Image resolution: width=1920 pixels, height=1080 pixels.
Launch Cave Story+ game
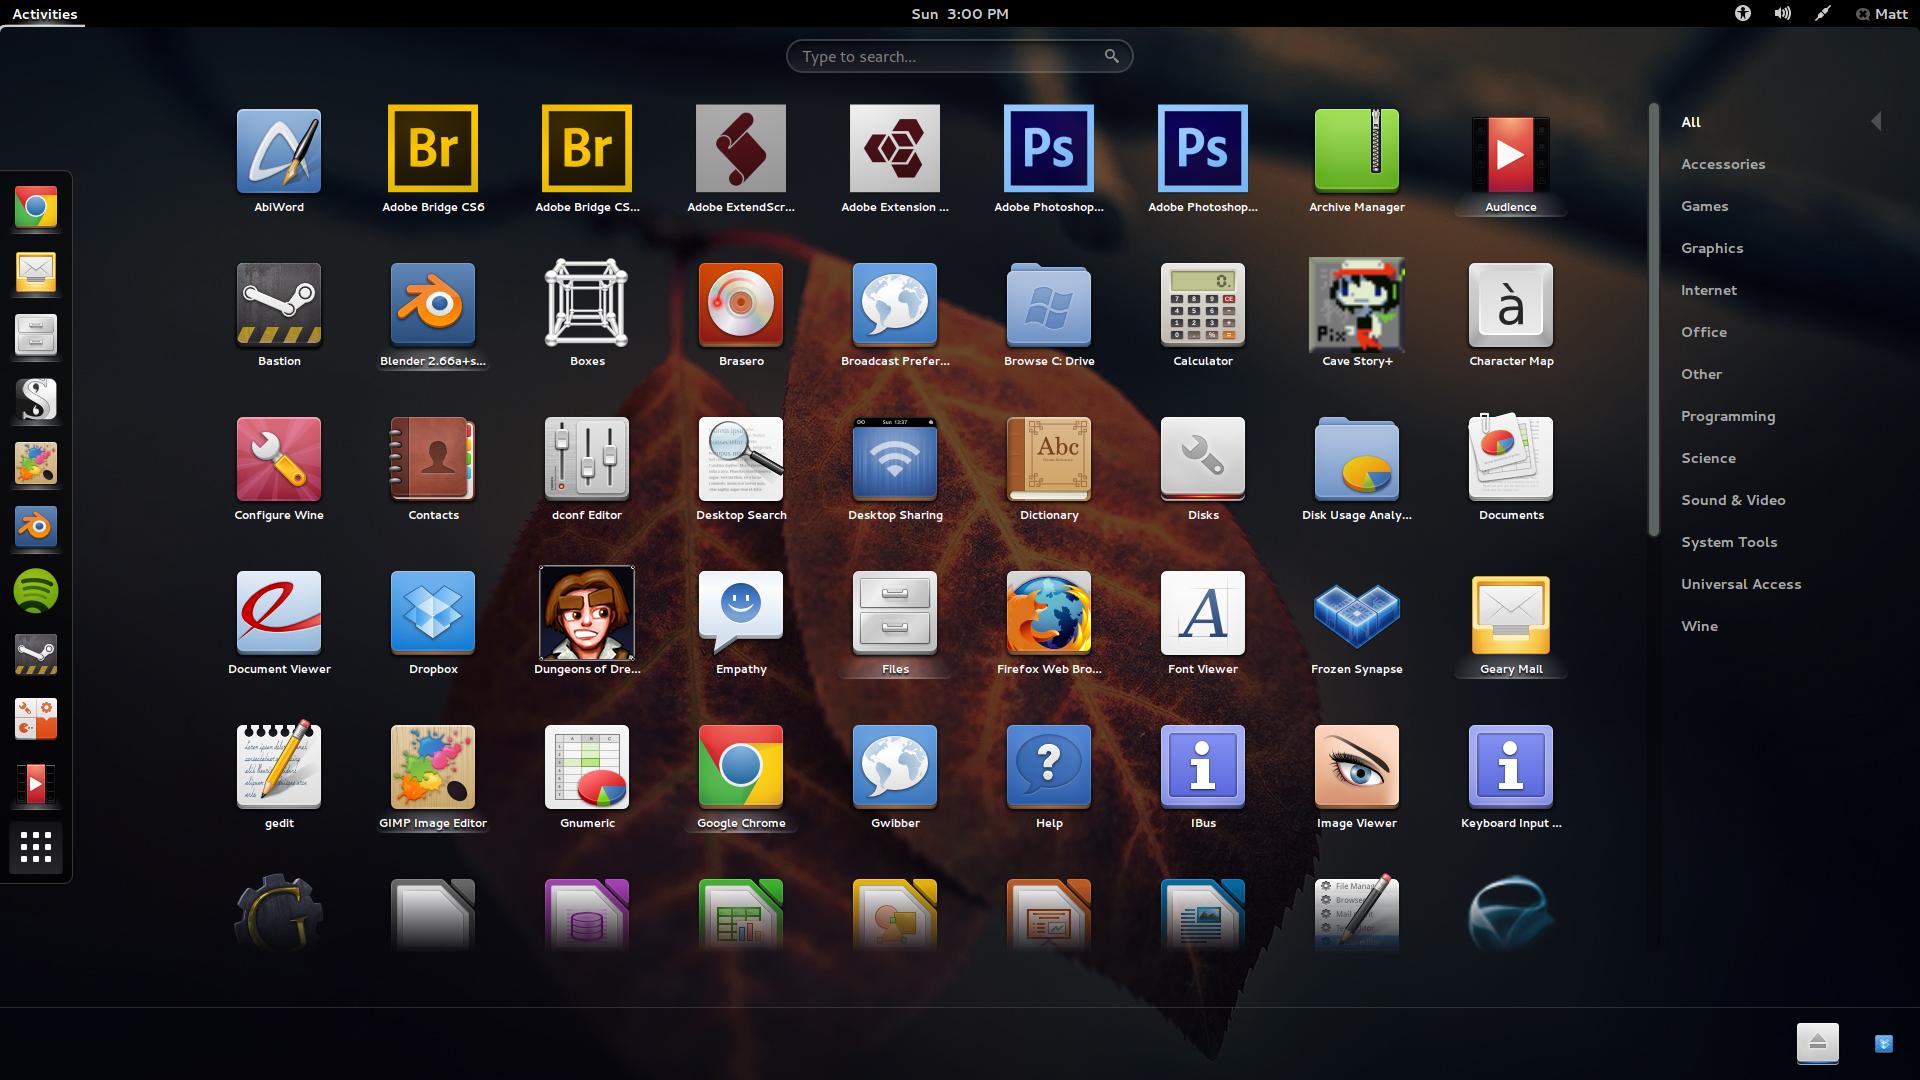tap(1357, 304)
